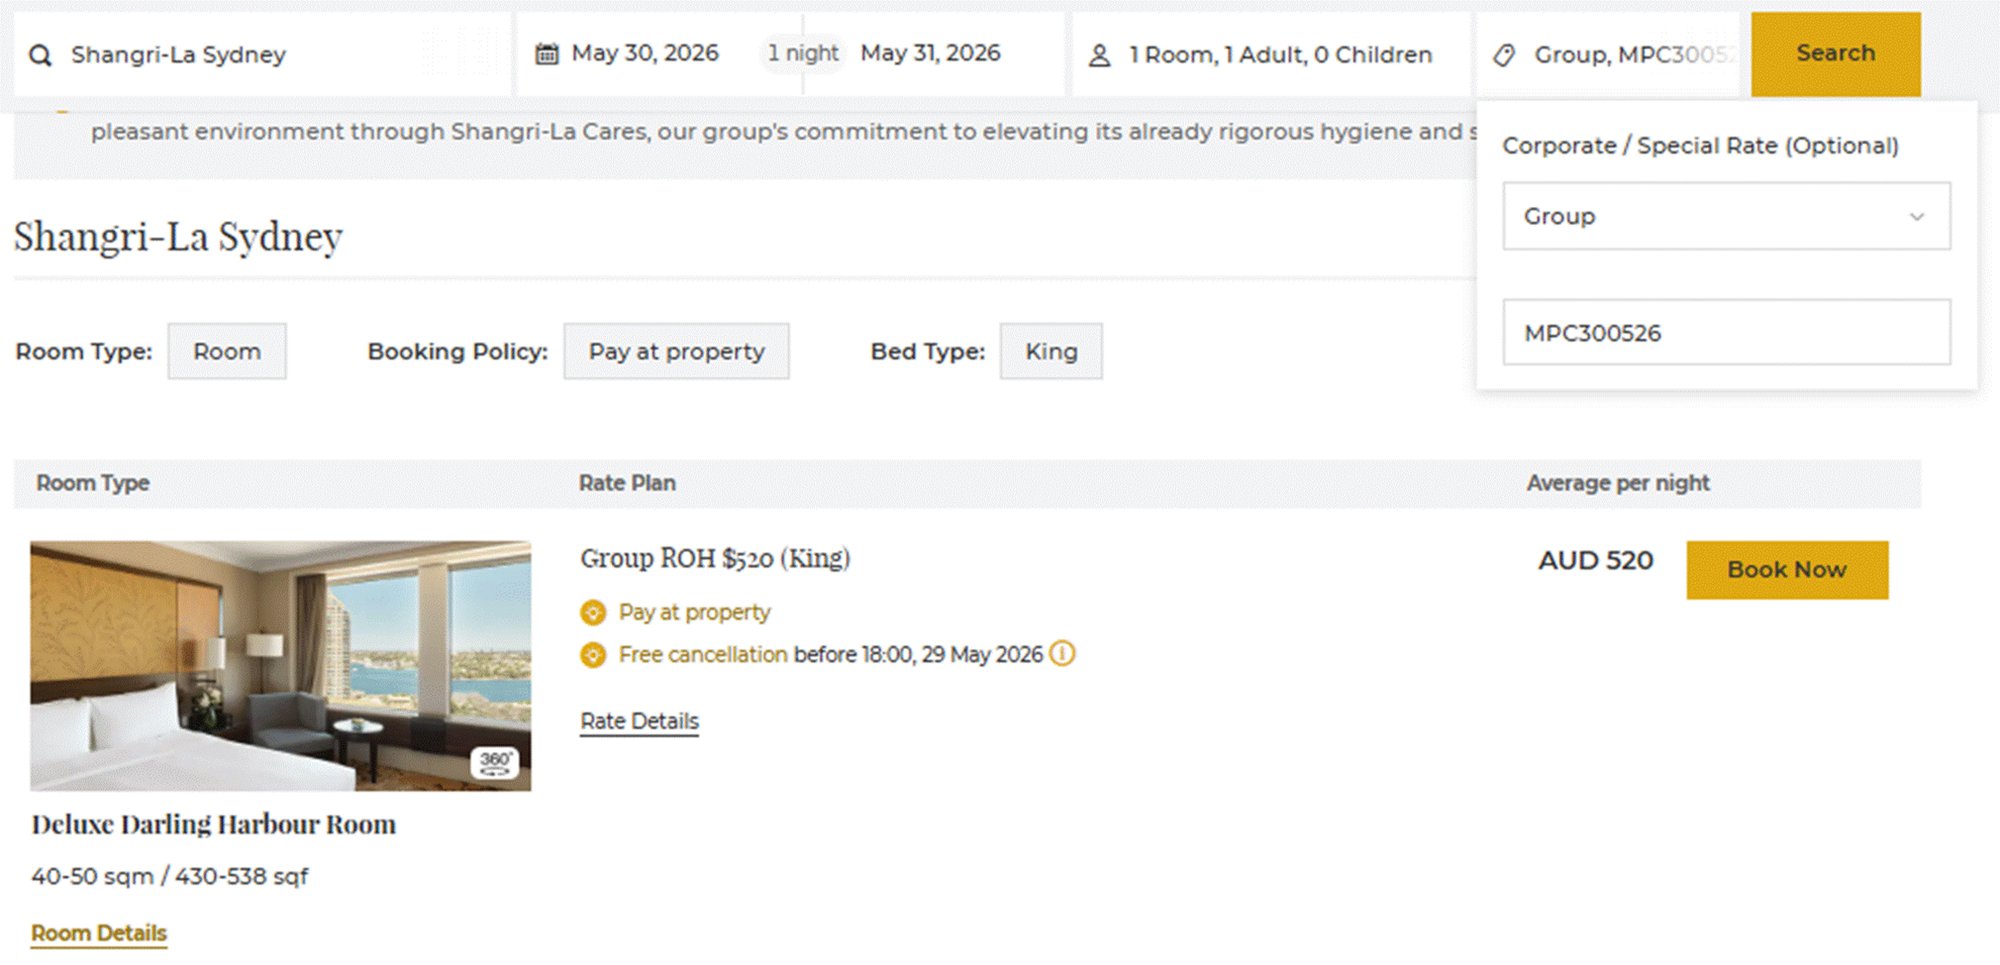This screenshot has height=965, width=2000.
Task: Open the Rate Details link
Action: coord(639,721)
